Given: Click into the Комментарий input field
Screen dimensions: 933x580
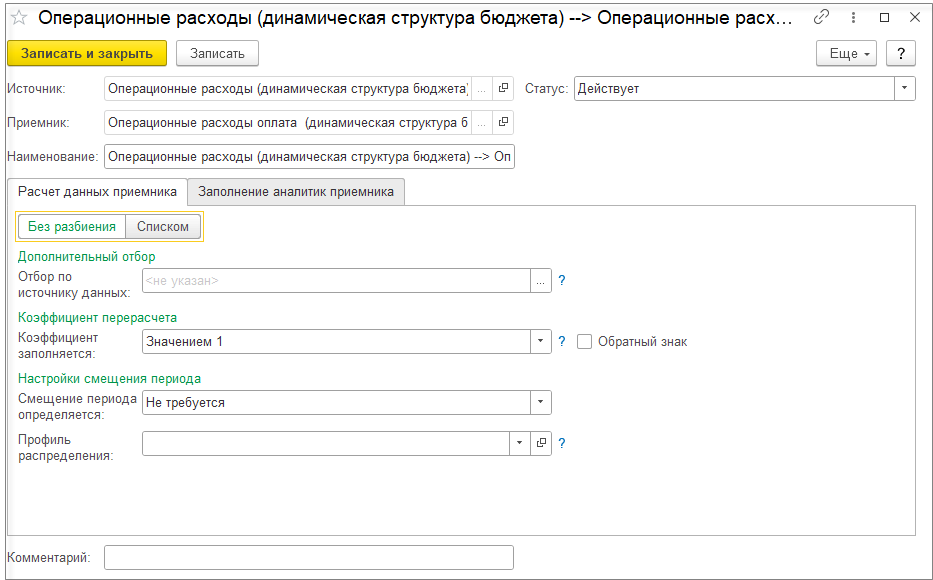Looking at the screenshot, I should pyautogui.click(x=308, y=557).
